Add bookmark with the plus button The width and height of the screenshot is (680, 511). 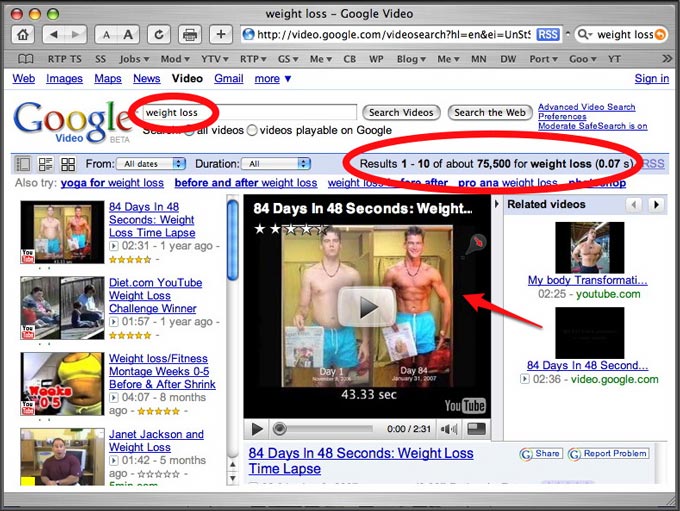click(221, 34)
